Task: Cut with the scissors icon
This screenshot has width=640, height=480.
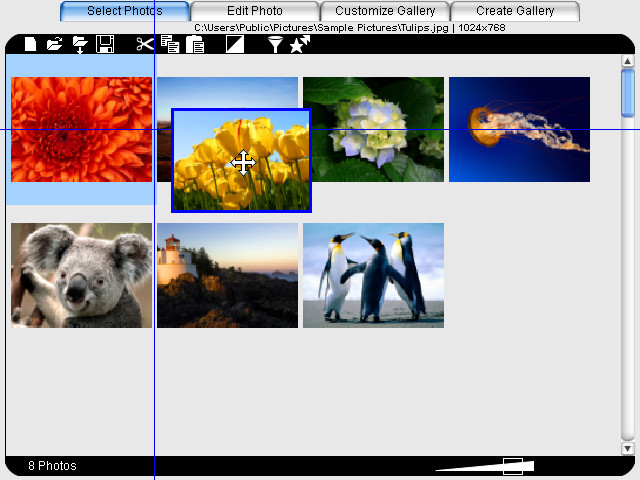Action: (145, 44)
